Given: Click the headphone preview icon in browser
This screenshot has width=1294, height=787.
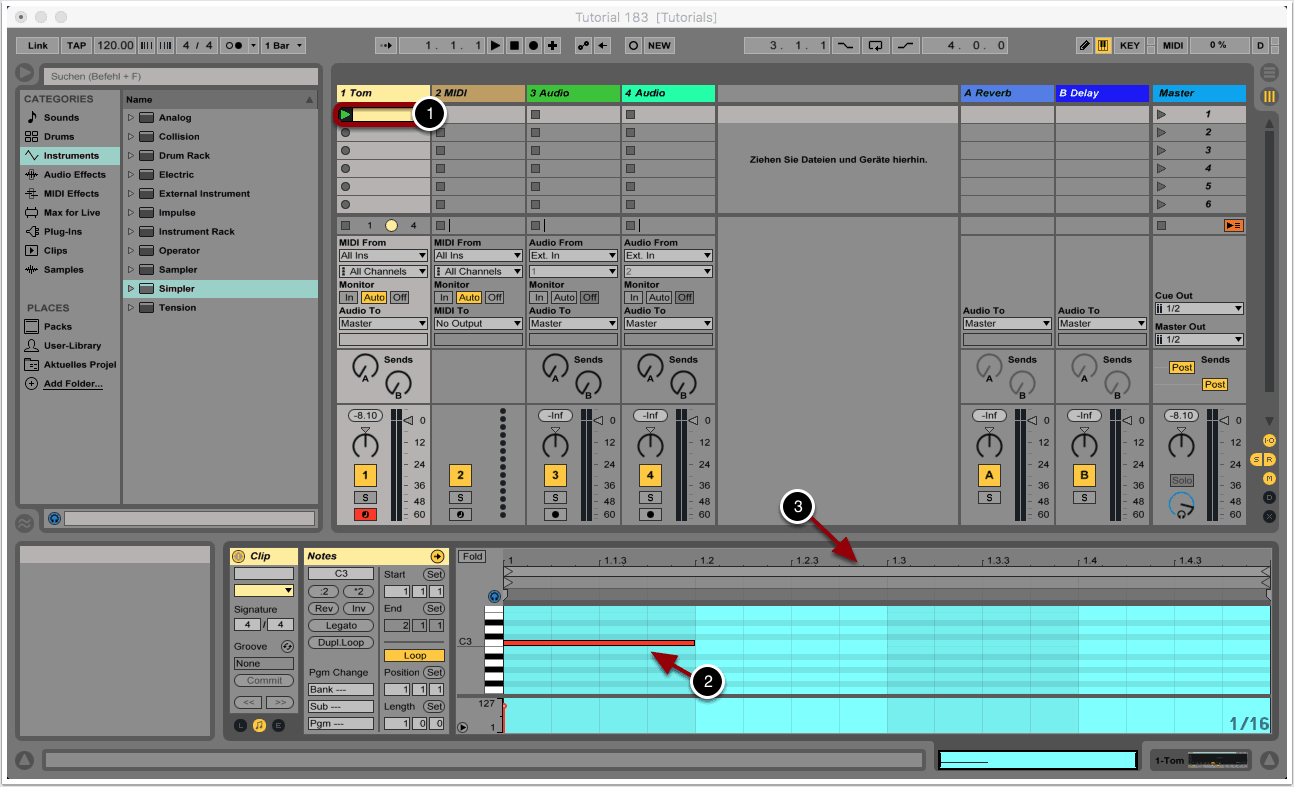Looking at the screenshot, I should point(54,519).
